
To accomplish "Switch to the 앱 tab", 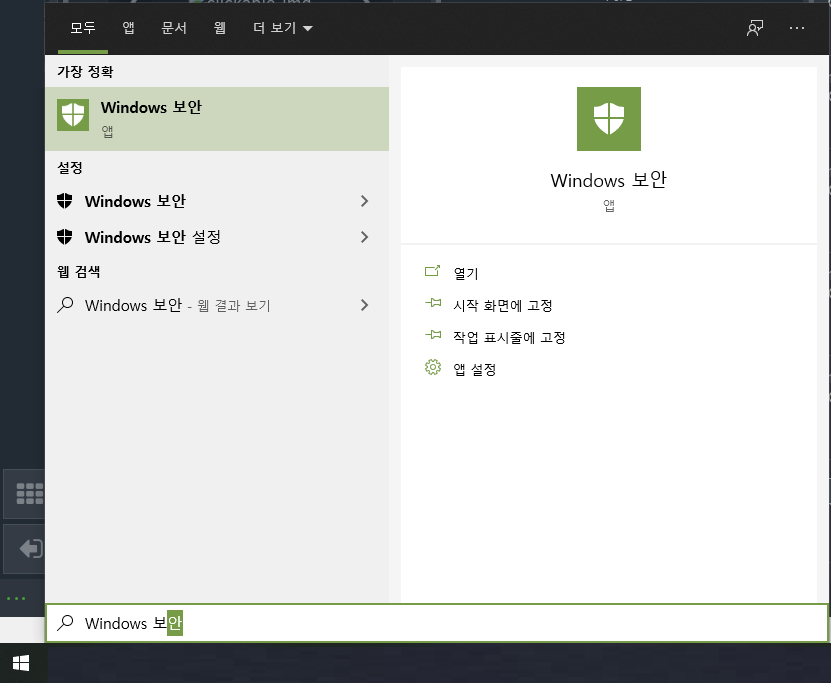I will click(x=128, y=28).
